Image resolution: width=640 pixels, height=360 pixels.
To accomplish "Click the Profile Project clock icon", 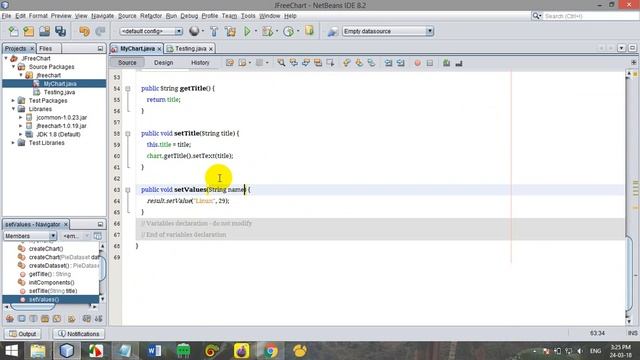I will pos(289,31).
